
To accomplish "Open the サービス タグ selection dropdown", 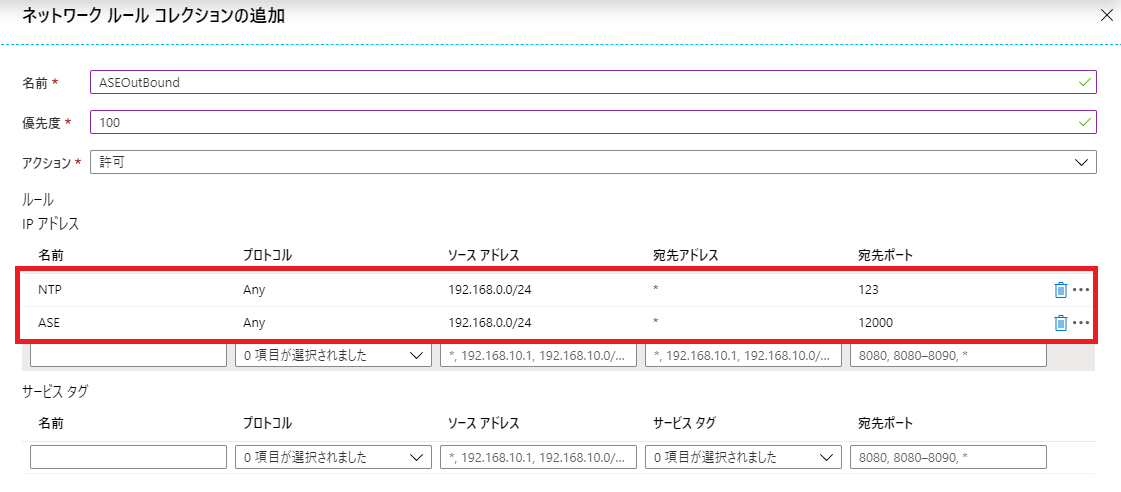I will point(742,457).
